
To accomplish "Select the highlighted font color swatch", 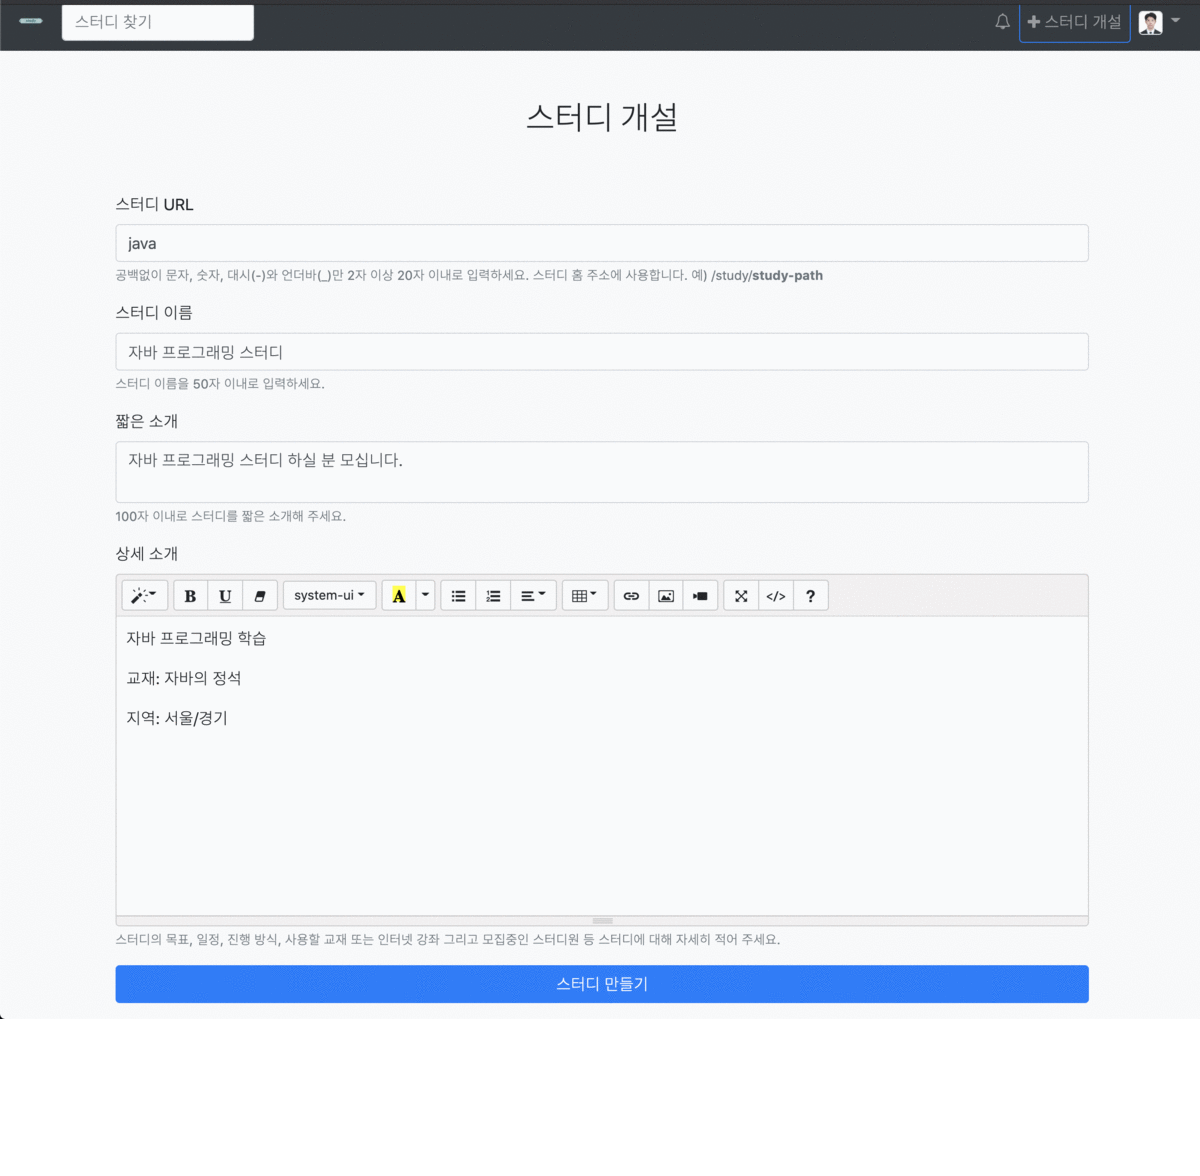I will pos(399,595).
